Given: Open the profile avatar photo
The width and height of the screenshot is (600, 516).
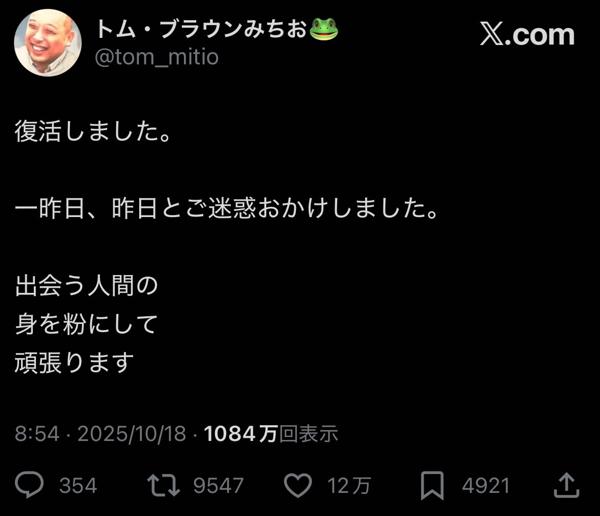Looking at the screenshot, I should (x=48, y=42).
